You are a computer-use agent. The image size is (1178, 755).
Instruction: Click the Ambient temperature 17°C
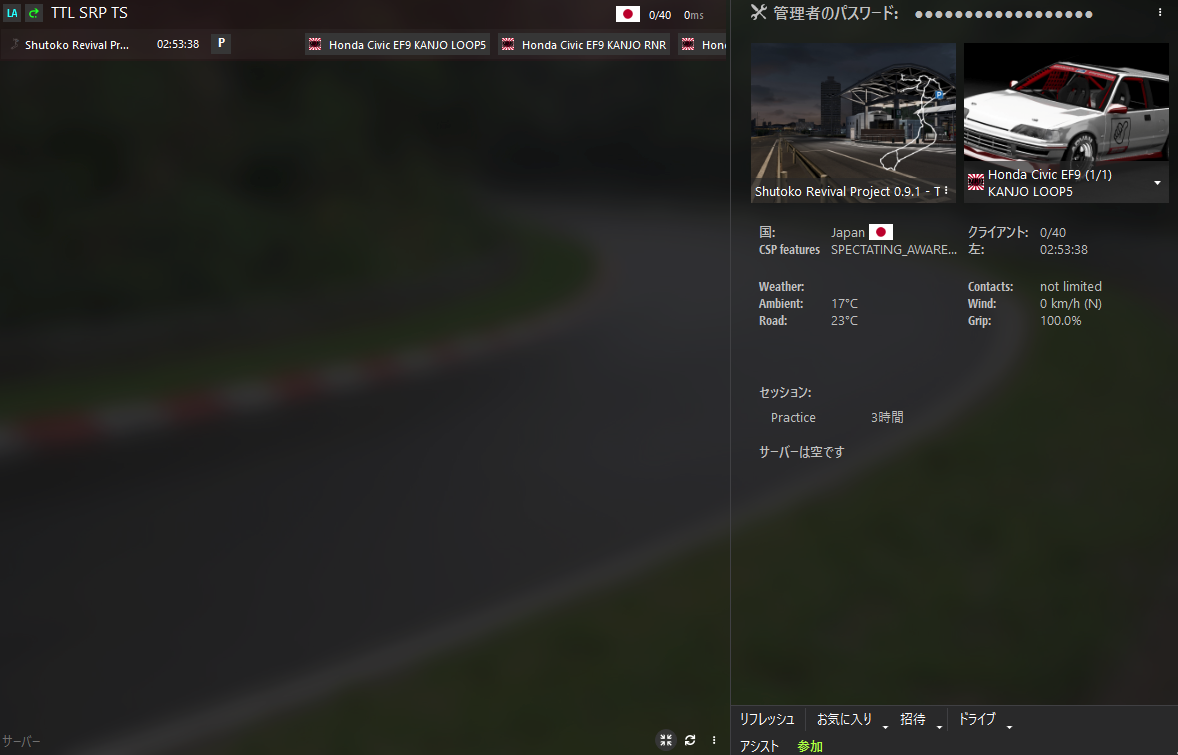[844, 304]
